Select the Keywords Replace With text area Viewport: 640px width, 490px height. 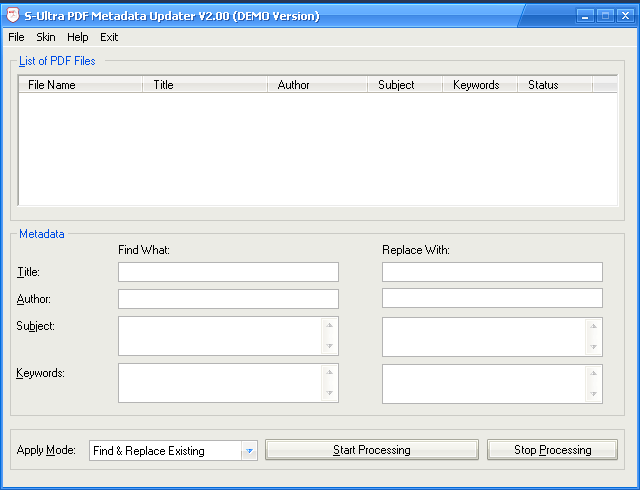click(484, 383)
